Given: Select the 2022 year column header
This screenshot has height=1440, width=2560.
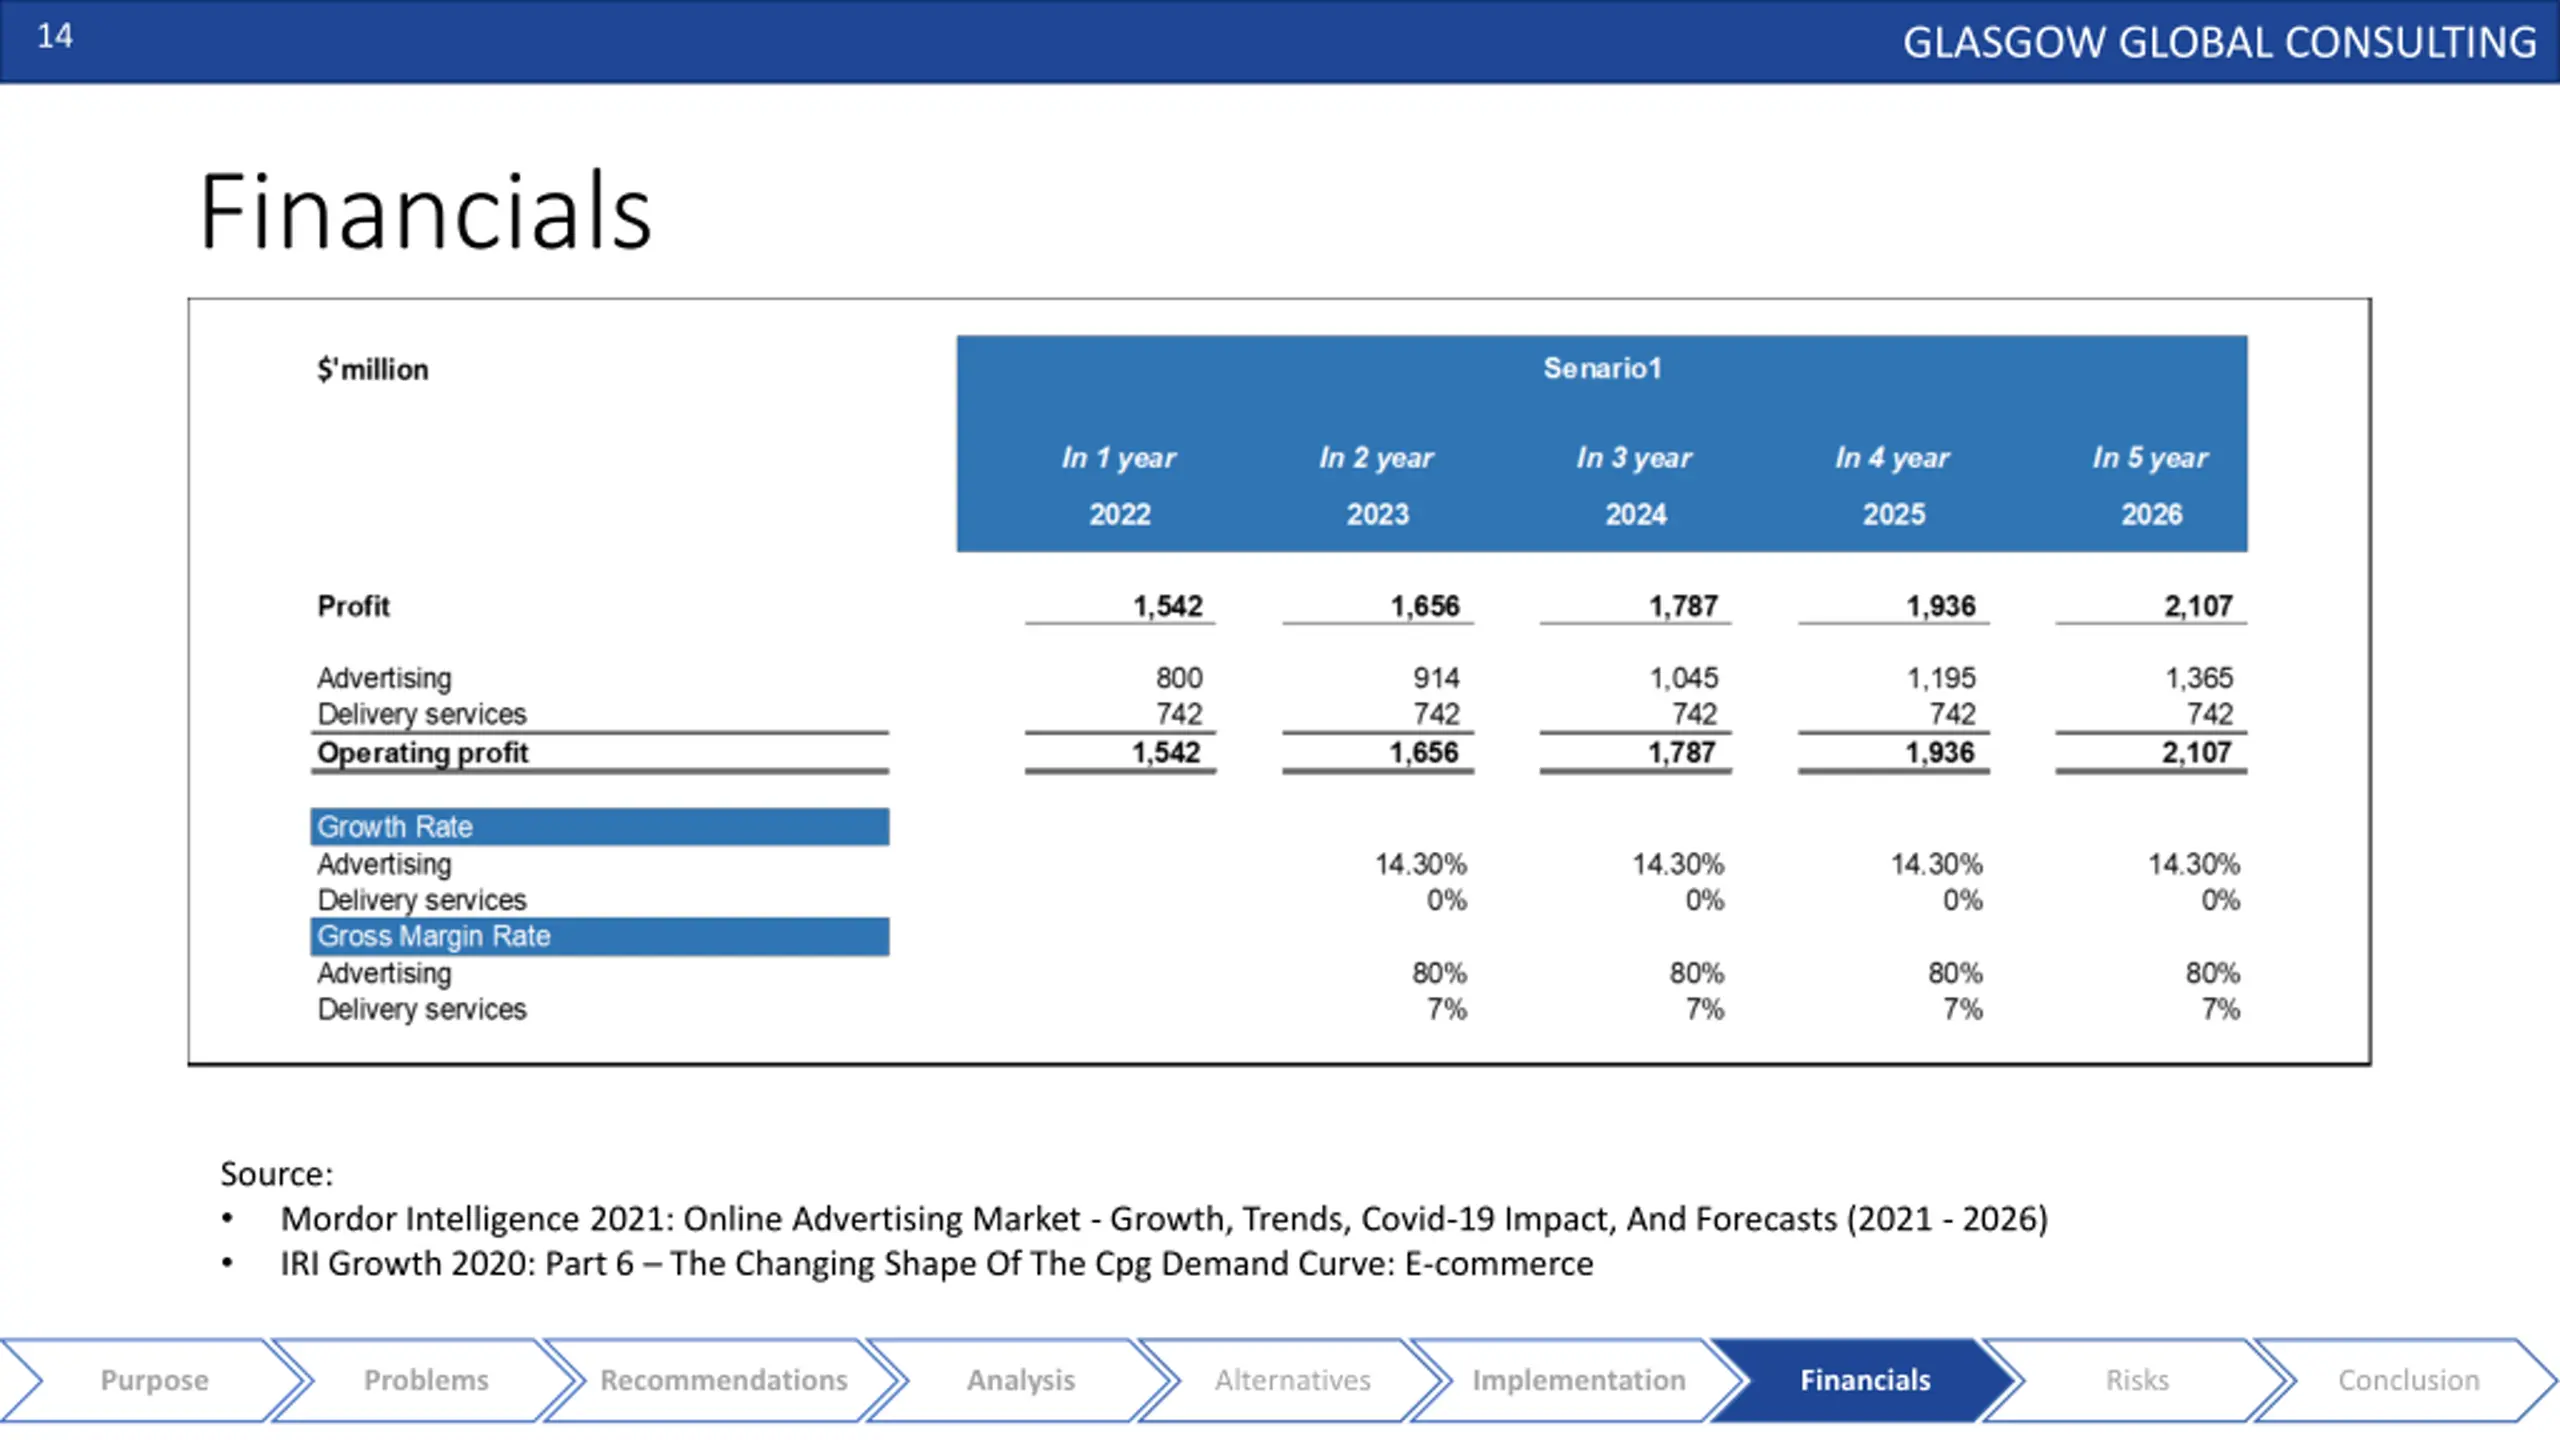Looking at the screenshot, I should pos(1120,514).
